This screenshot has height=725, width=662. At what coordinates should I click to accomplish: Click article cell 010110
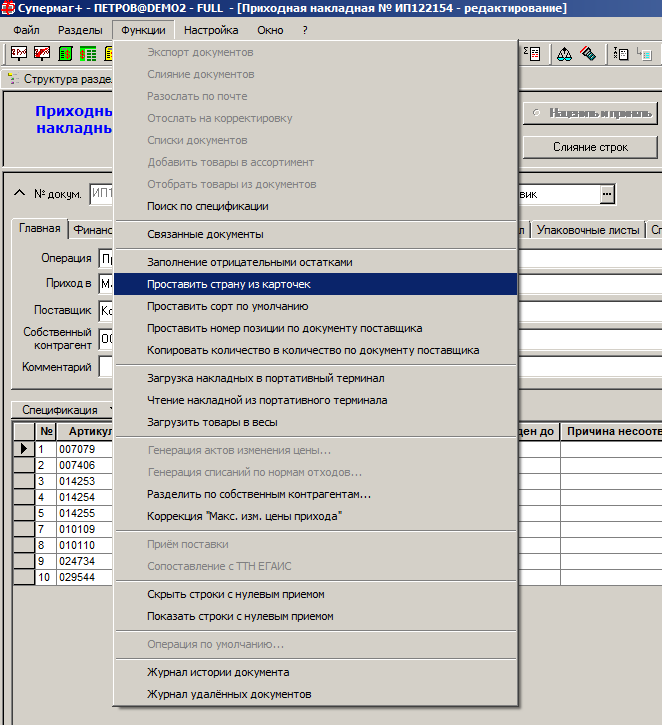click(x=85, y=545)
